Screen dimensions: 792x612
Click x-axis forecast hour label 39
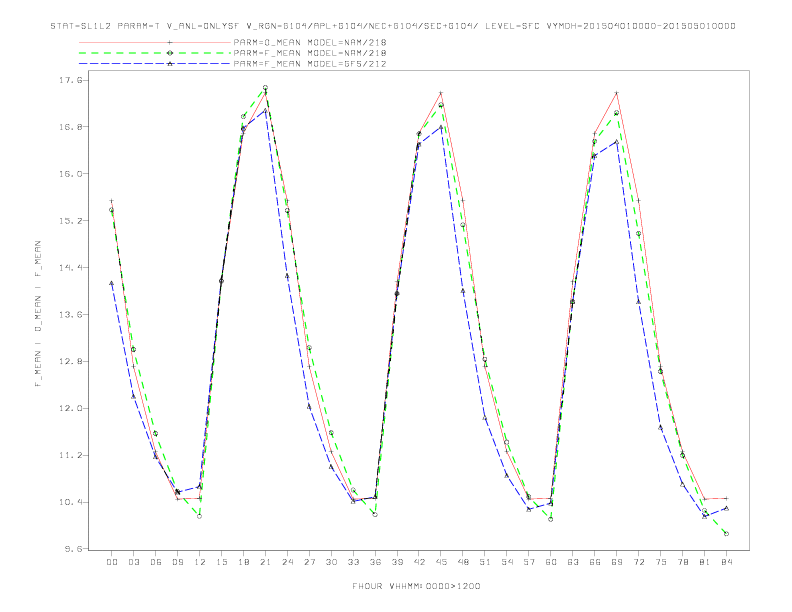click(x=398, y=562)
